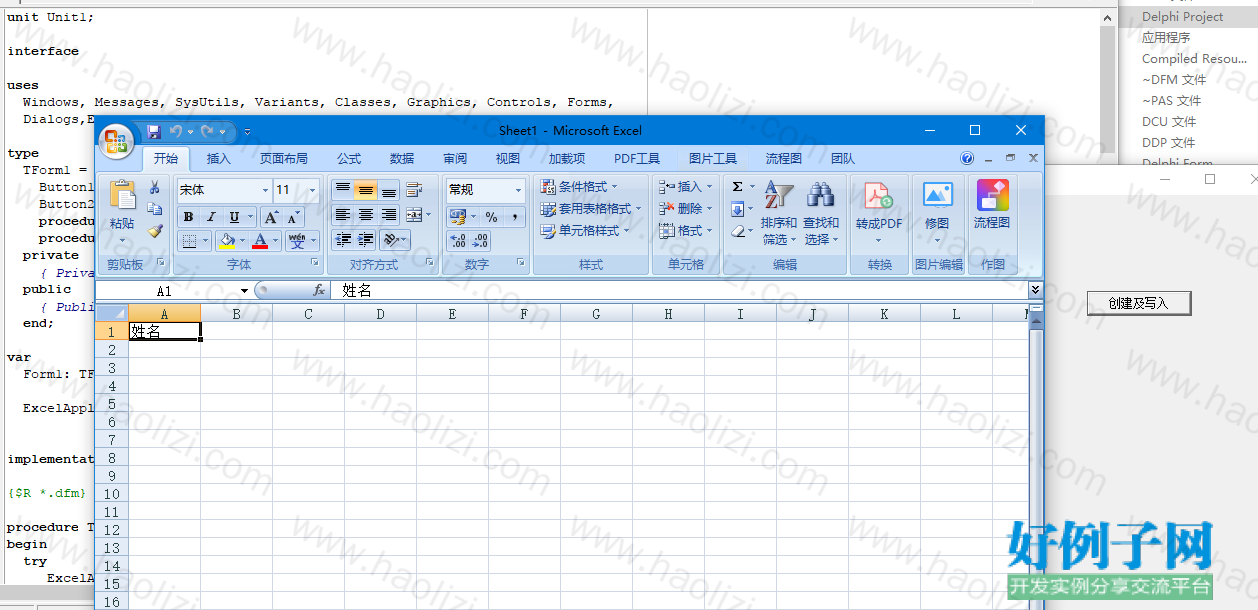This screenshot has width=1258, height=610.
Task: Switch to the 公式 tab
Action: pos(349,158)
